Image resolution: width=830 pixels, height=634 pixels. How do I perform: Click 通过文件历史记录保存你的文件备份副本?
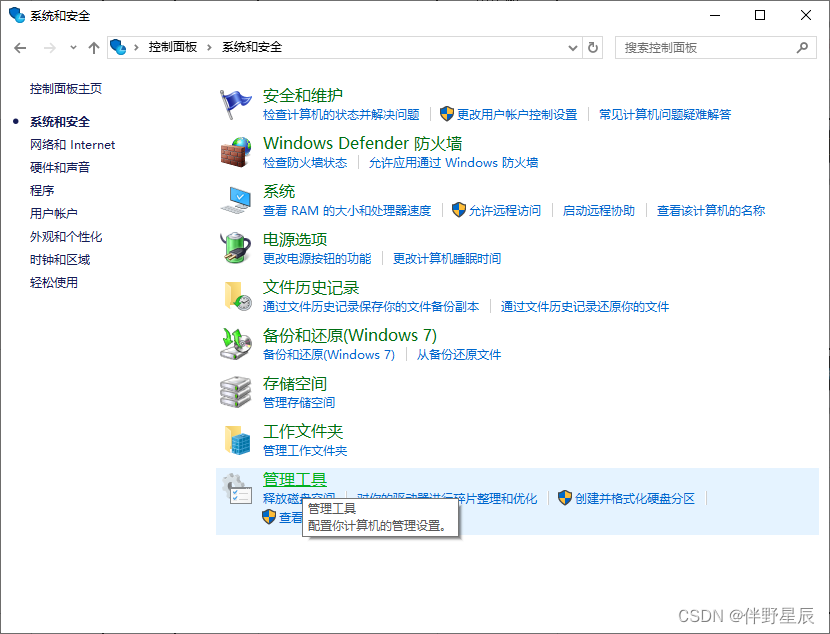coord(371,306)
